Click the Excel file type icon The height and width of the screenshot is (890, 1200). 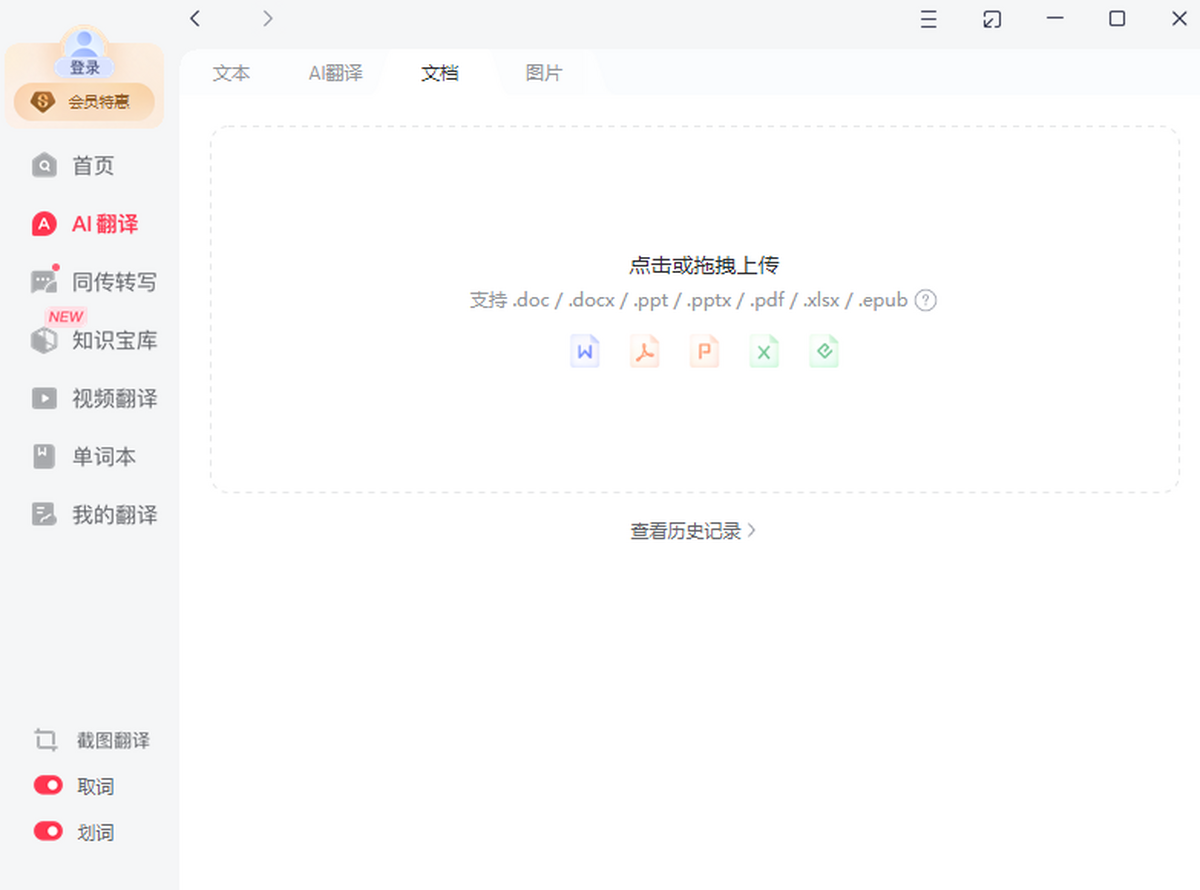coord(764,351)
